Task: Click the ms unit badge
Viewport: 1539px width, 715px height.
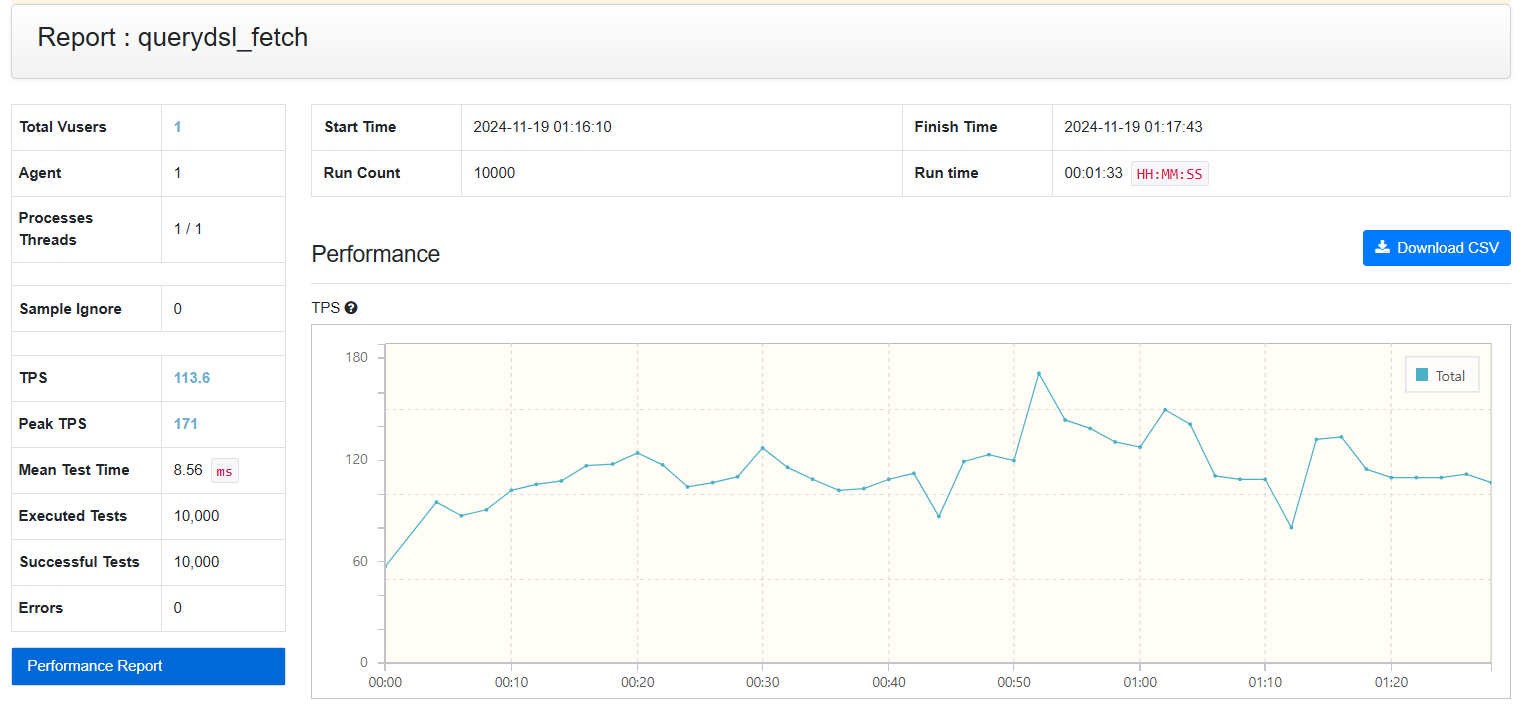Action: [225, 471]
